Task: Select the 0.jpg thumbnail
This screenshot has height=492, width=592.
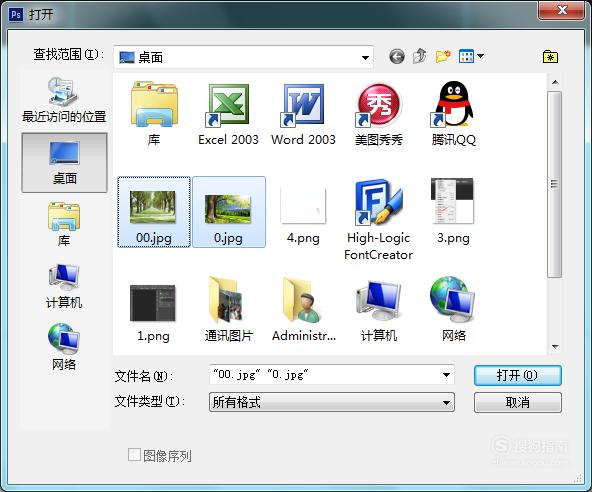Action: [x=228, y=212]
